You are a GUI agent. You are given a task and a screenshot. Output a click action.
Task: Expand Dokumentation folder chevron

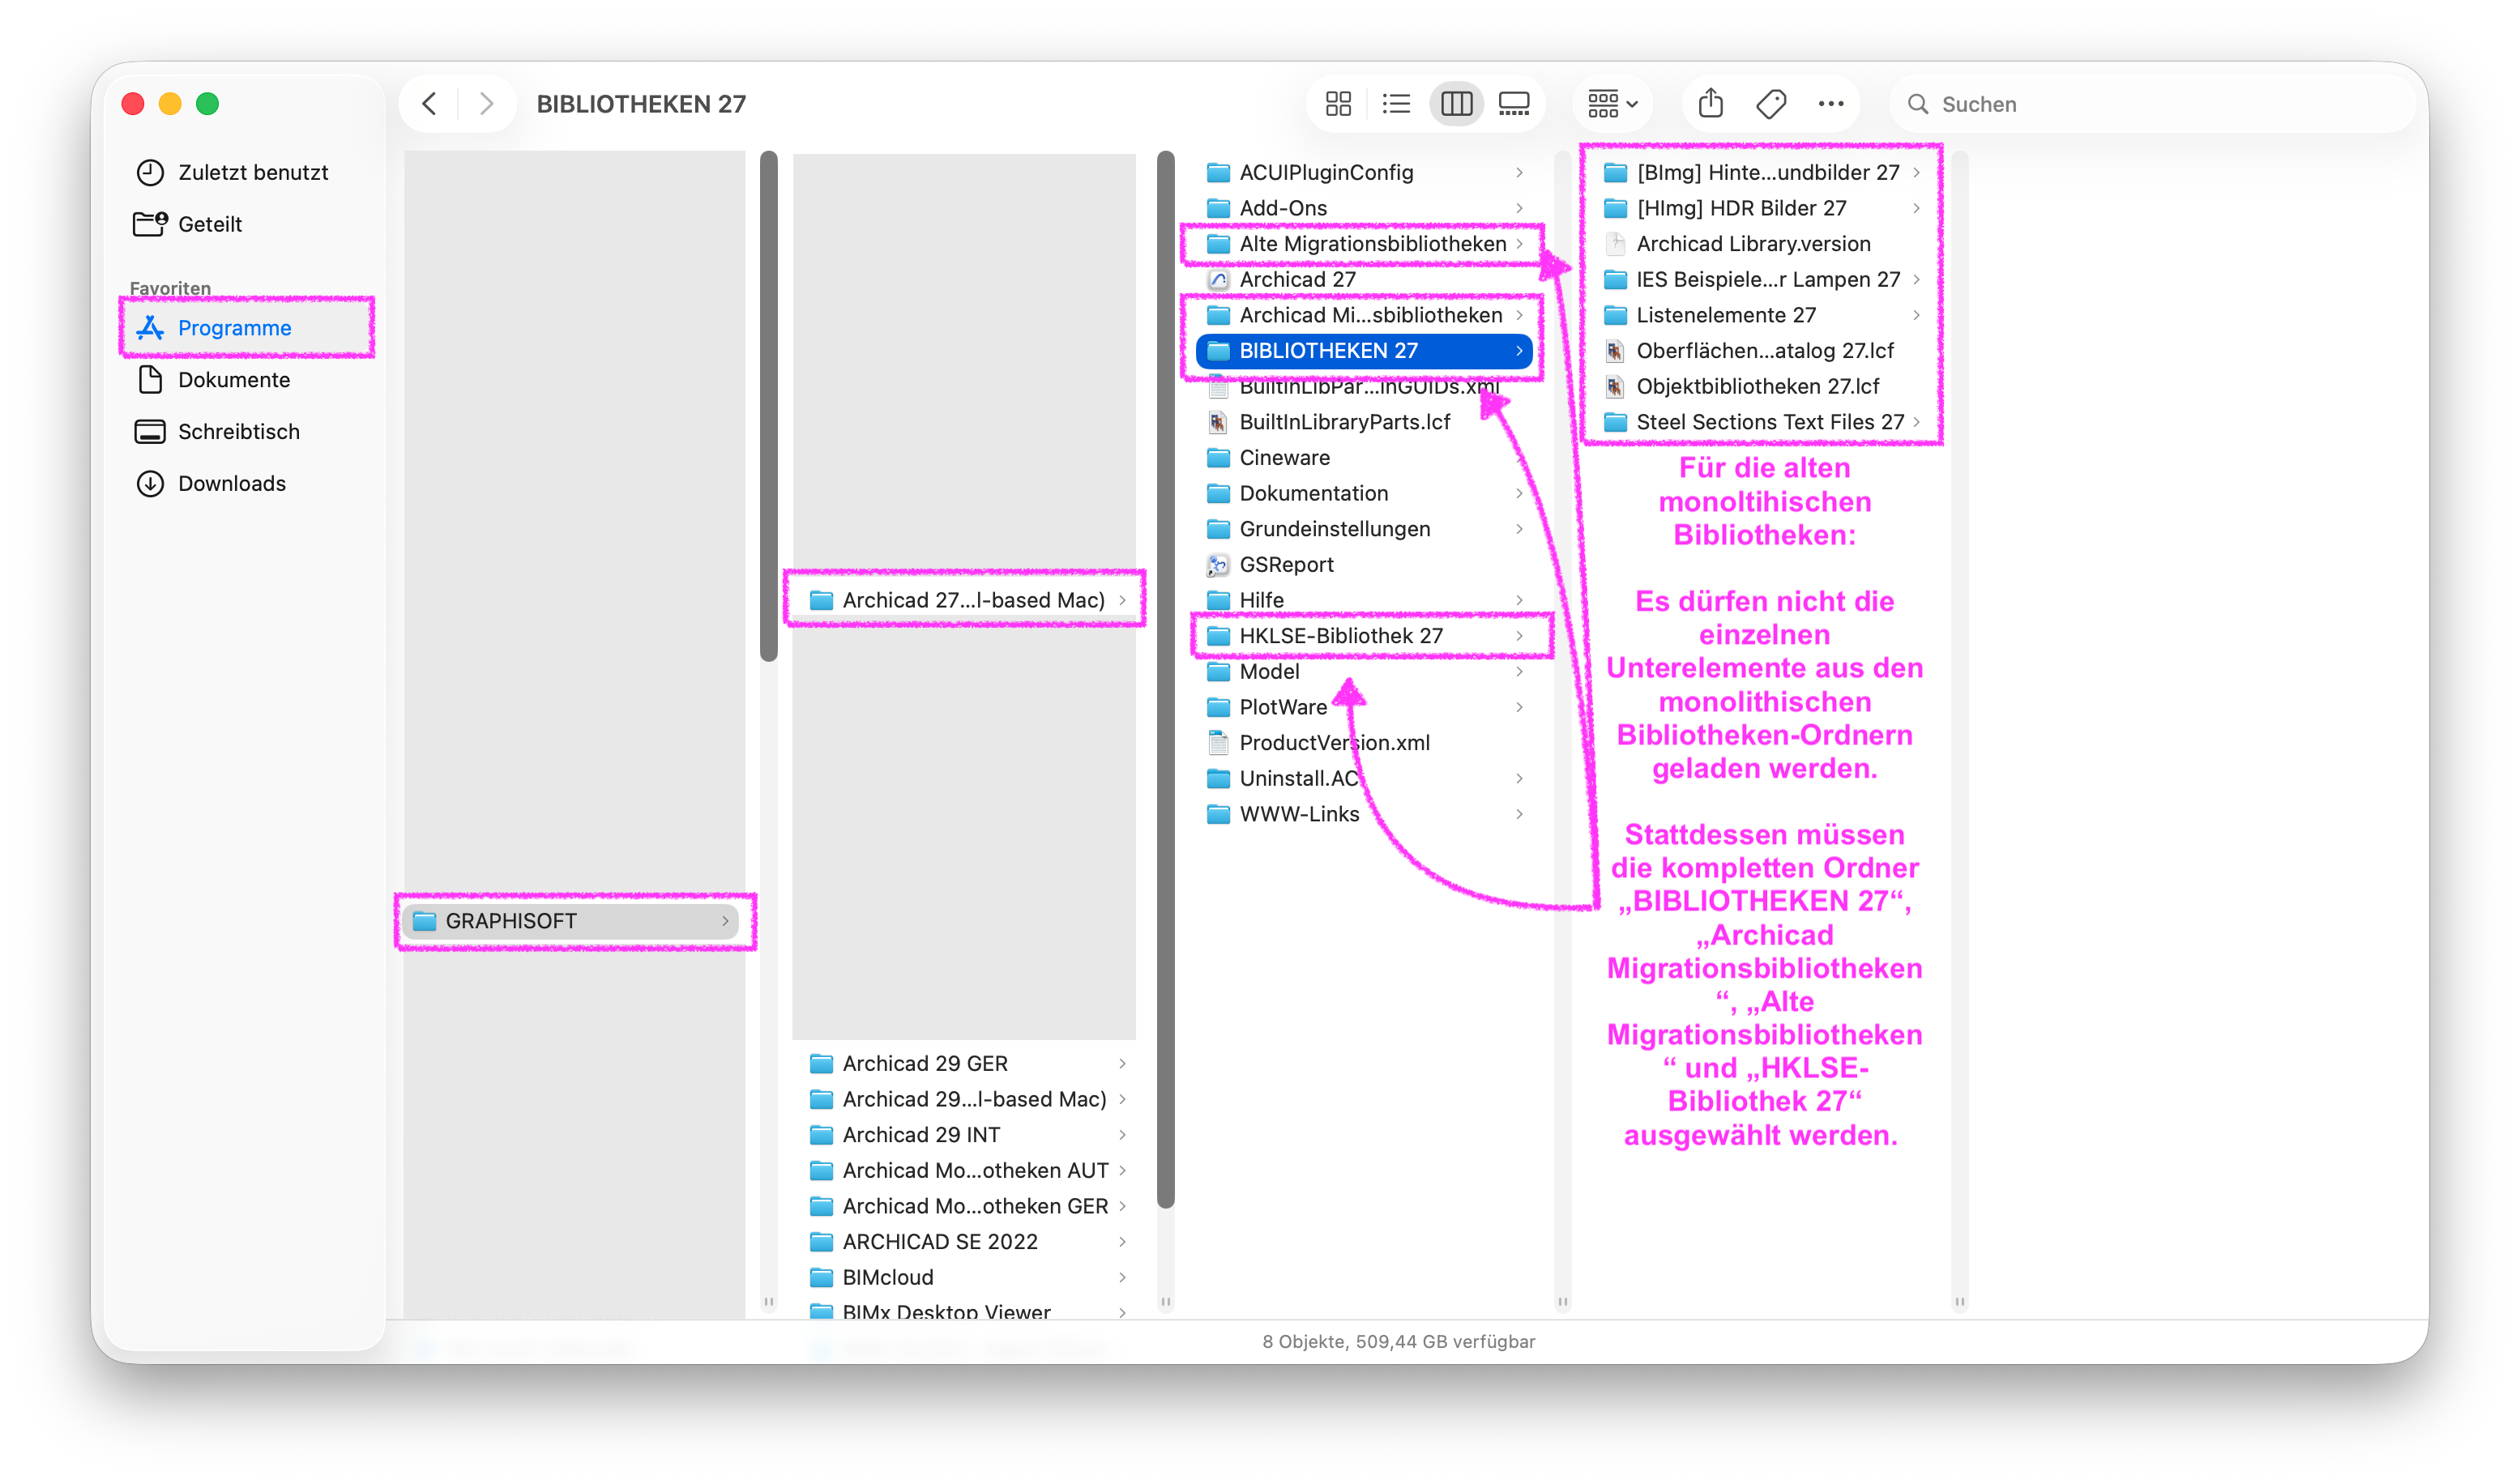pos(1520,493)
